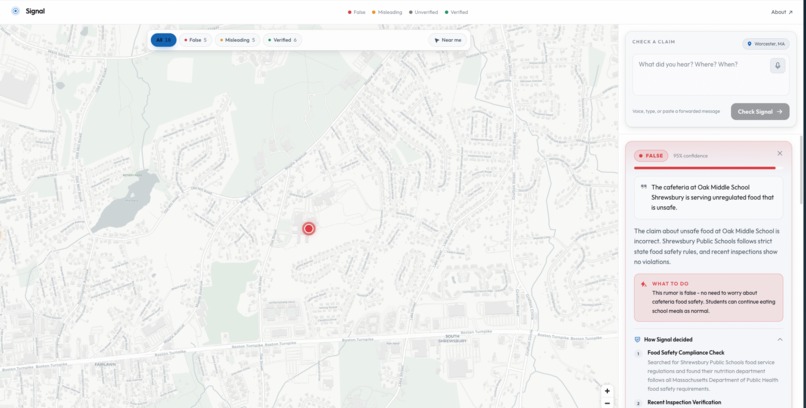Click the WHAT TO DO heading
806x408 pixels.
tap(670, 284)
